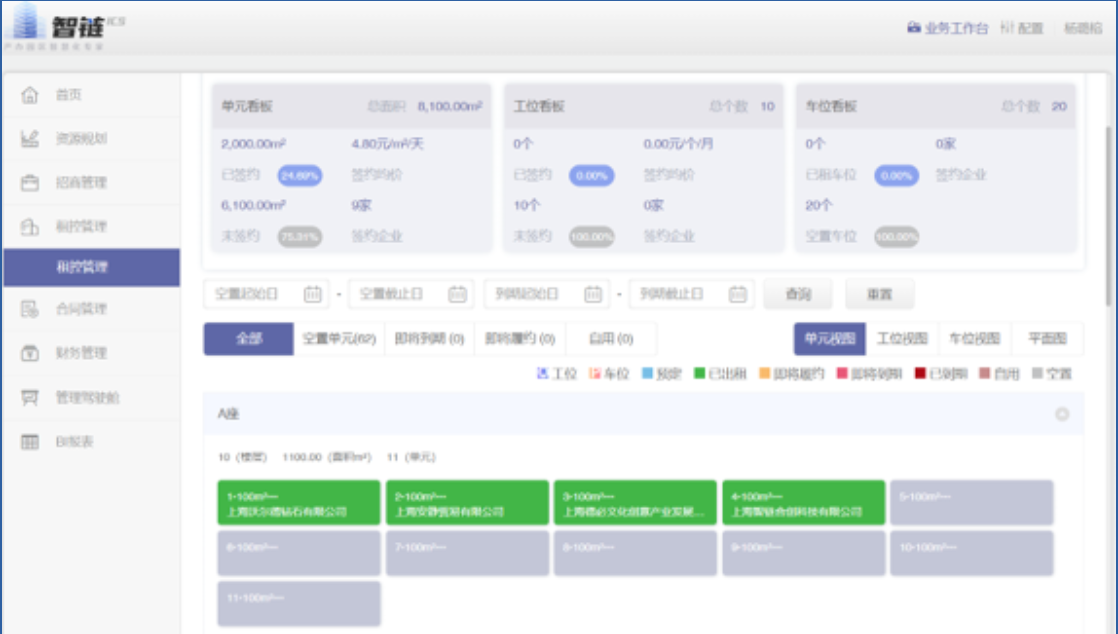Open leased unit card 1-100m²
The height and width of the screenshot is (634, 1118).
299,503
